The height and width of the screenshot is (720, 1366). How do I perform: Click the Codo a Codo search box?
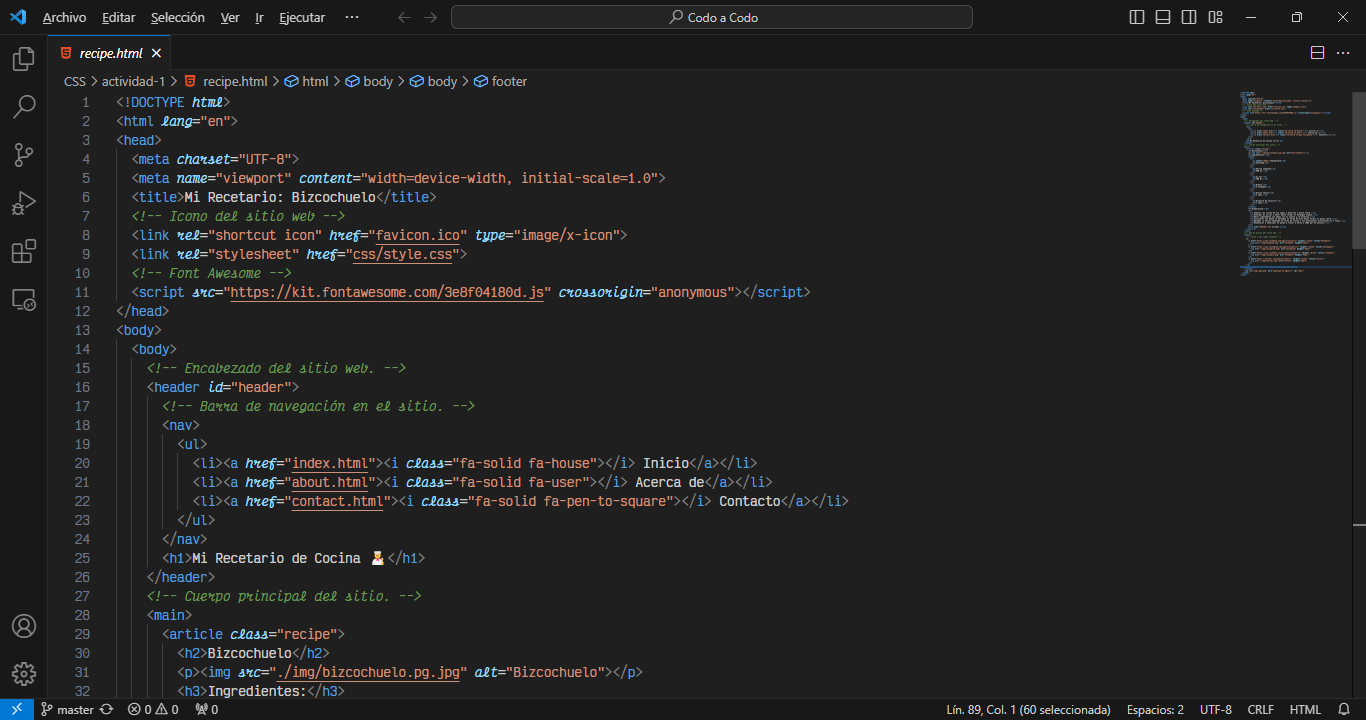click(x=711, y=17)
